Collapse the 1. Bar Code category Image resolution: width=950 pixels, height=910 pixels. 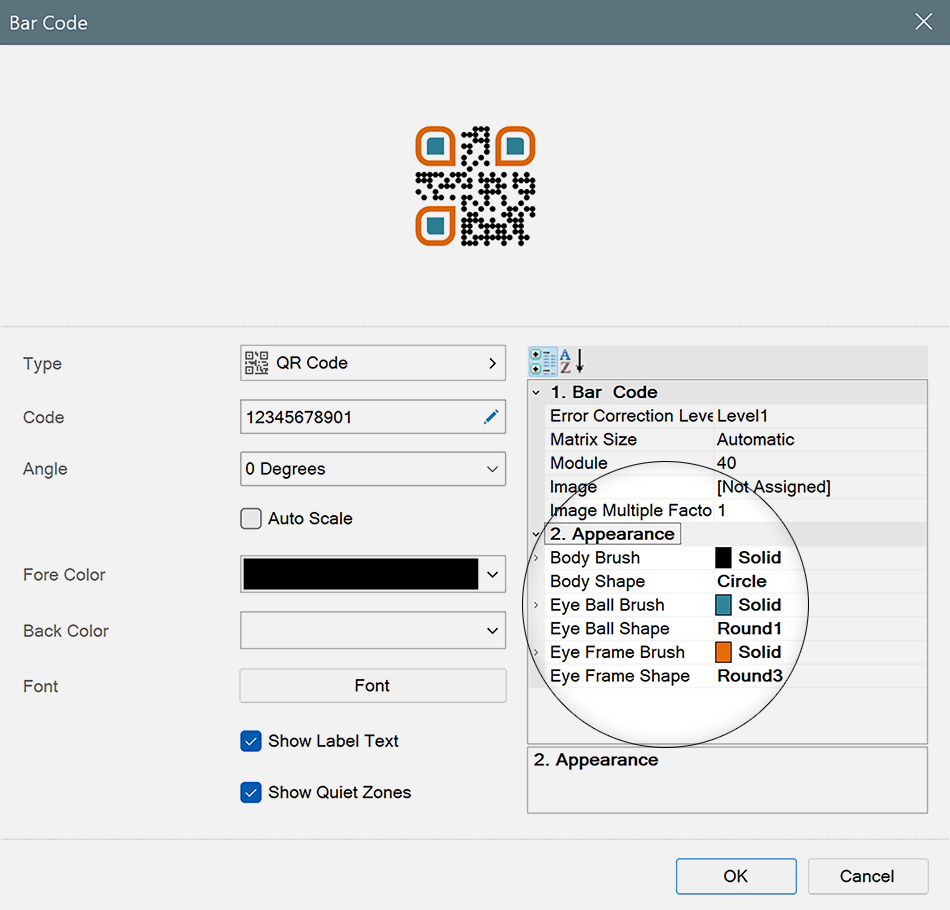(536, 393)
